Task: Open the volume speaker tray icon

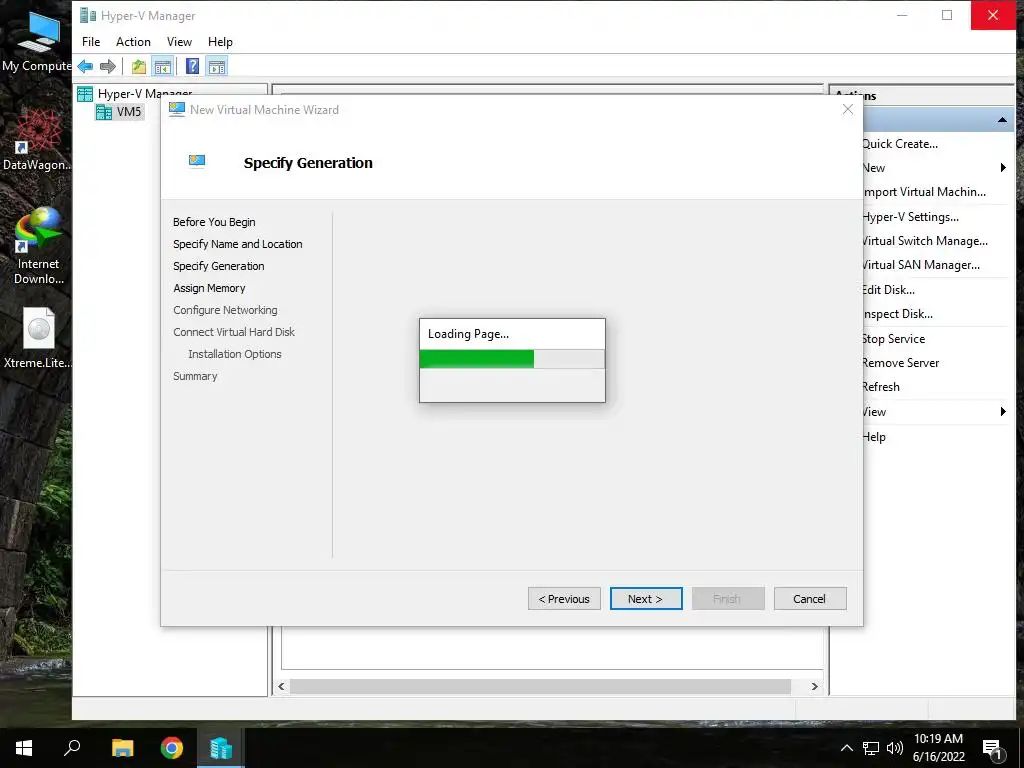Action: [x=895, y=748]
